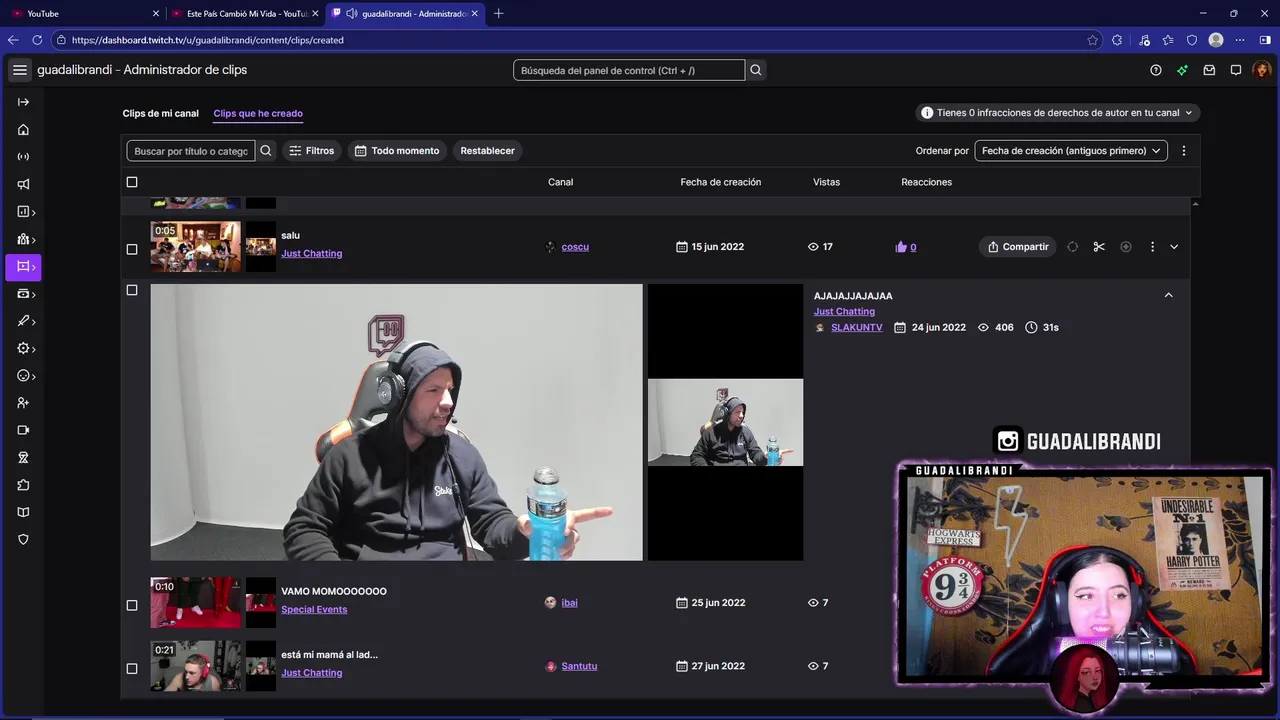
Task: Go to the Home icon in the sidebar
Action: 23,130
